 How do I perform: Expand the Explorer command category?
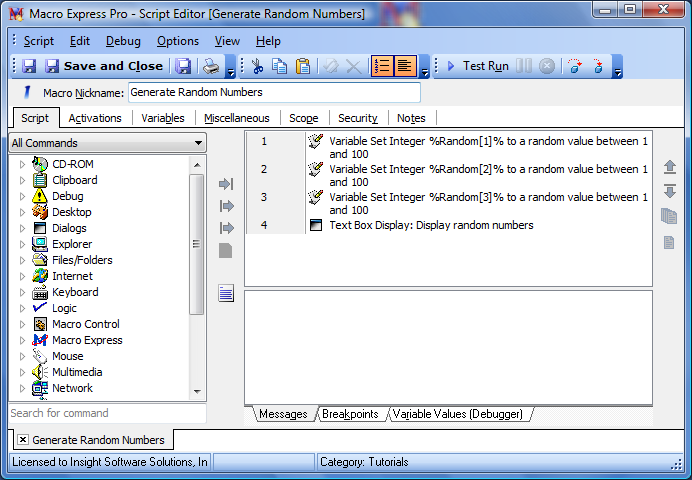click(22, 244)
